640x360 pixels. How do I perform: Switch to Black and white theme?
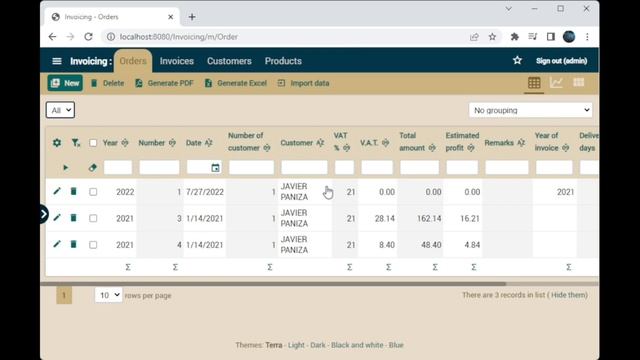(x=357, y=345)
